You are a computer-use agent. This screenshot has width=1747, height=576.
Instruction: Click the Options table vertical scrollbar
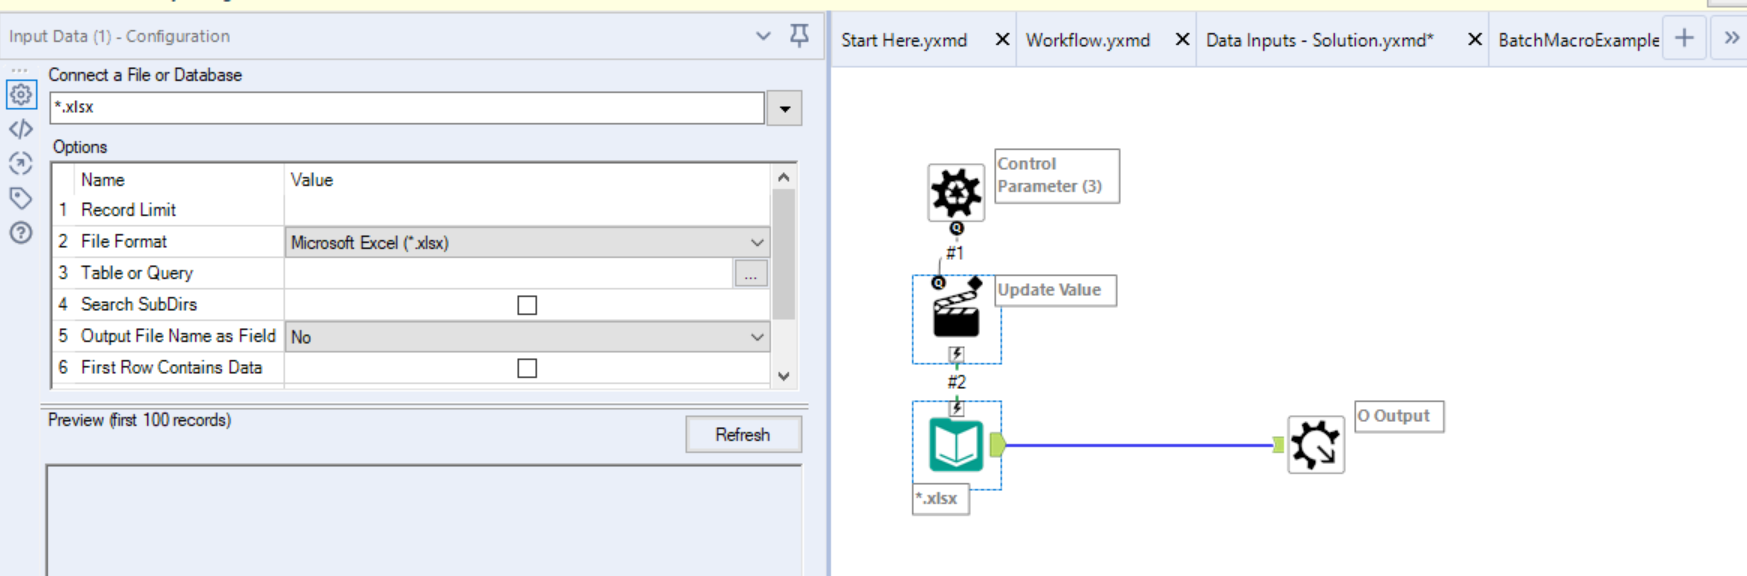point(783,255)
